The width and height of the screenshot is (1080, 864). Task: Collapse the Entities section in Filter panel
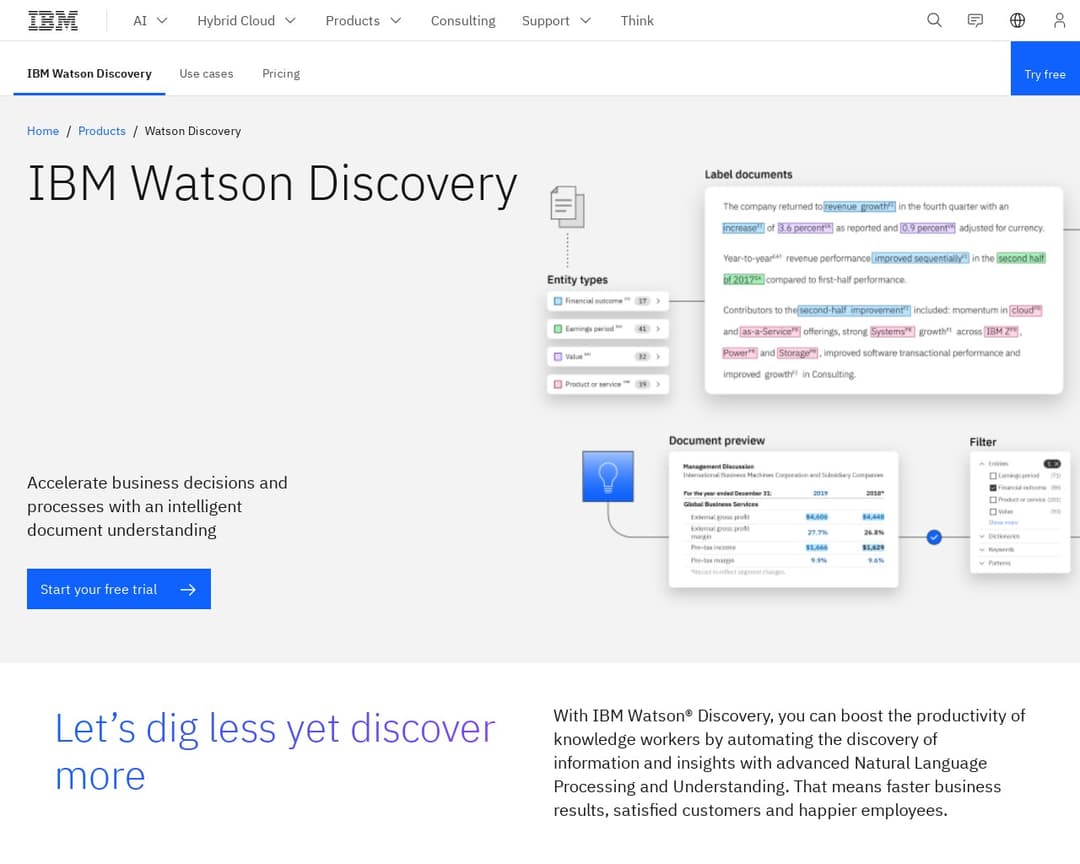coord(982,464)
